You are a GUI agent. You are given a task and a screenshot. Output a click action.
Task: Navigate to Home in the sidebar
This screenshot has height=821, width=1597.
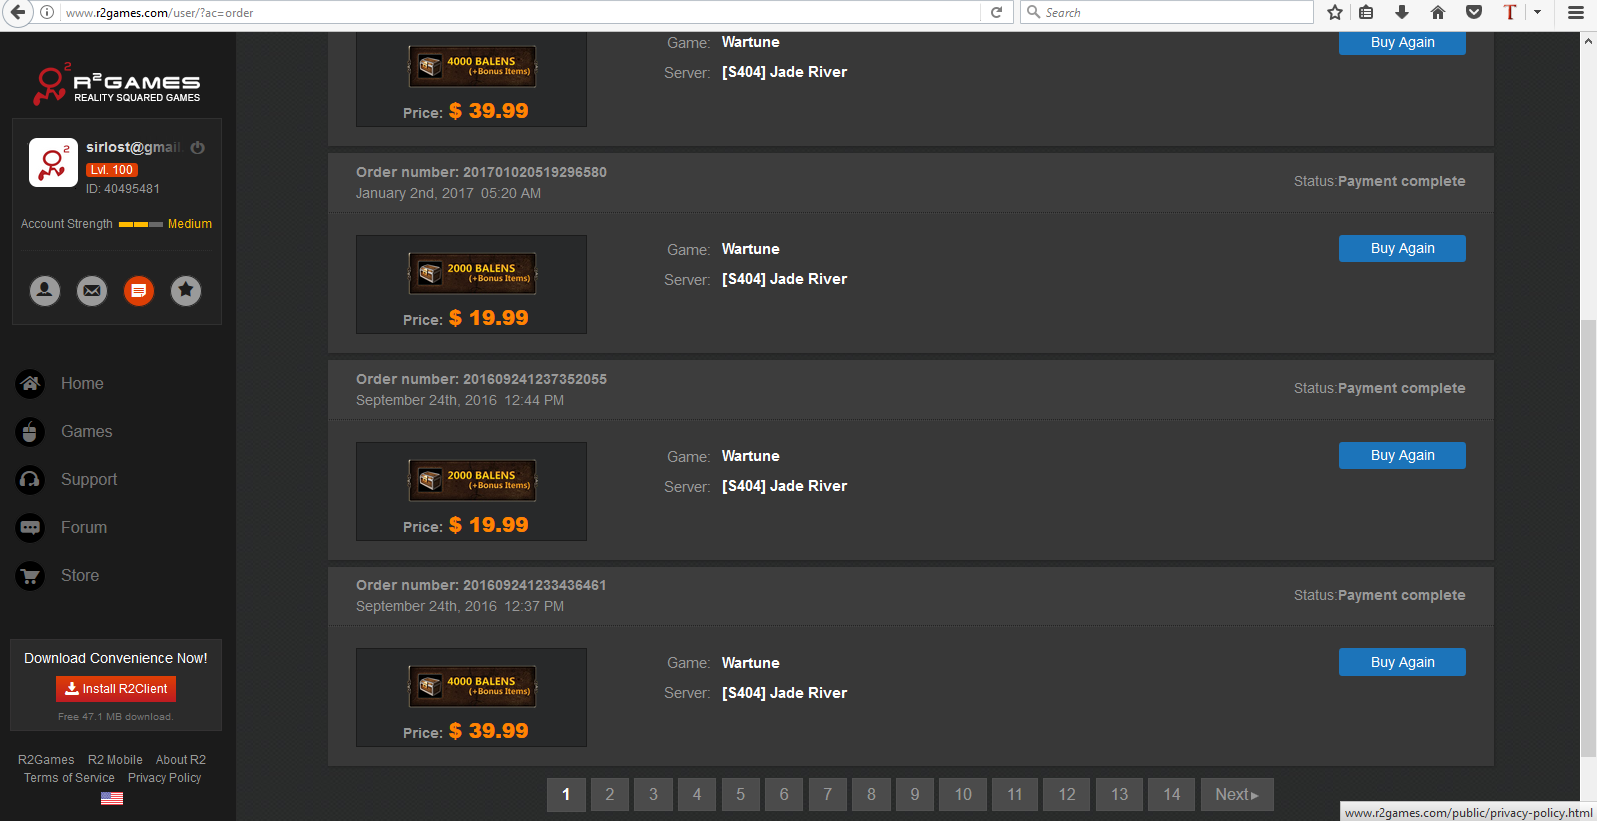pos(82,384)
